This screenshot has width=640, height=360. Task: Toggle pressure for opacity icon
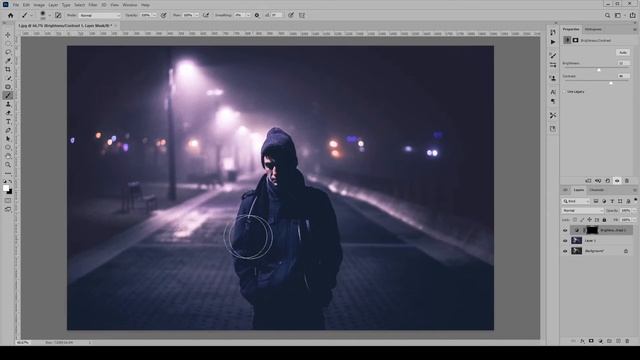(163, 15)
